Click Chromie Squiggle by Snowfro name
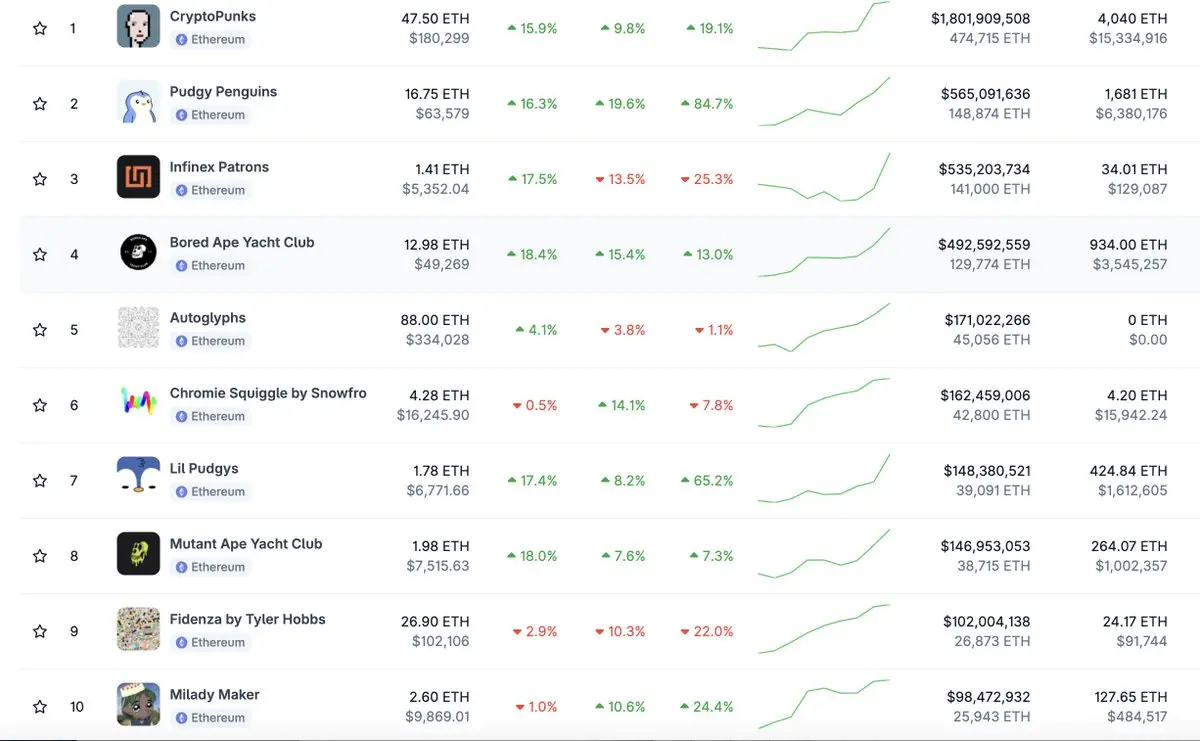Image resolution: width=1200 pixels, height=741 pixels. click(x=268, y=393)
